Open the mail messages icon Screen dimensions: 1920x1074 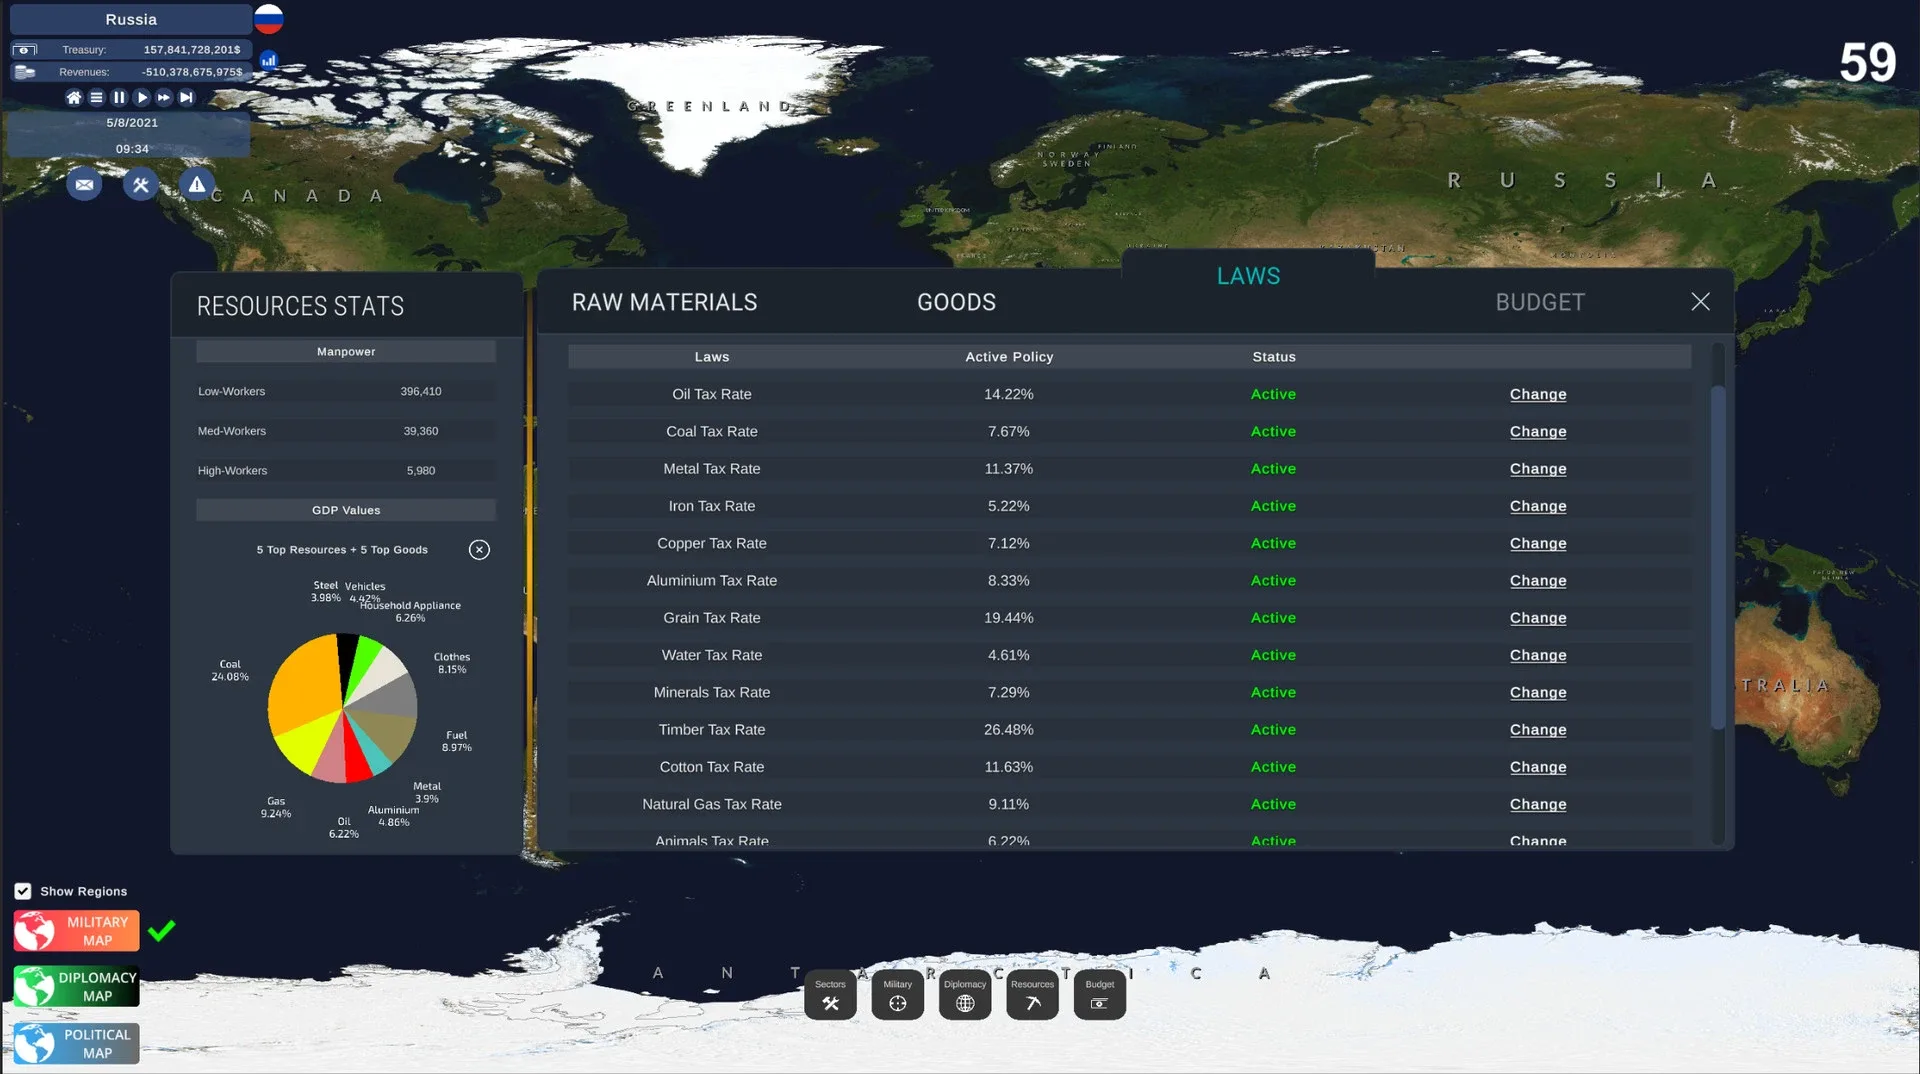pyautogui.click(x=84, y=185)
